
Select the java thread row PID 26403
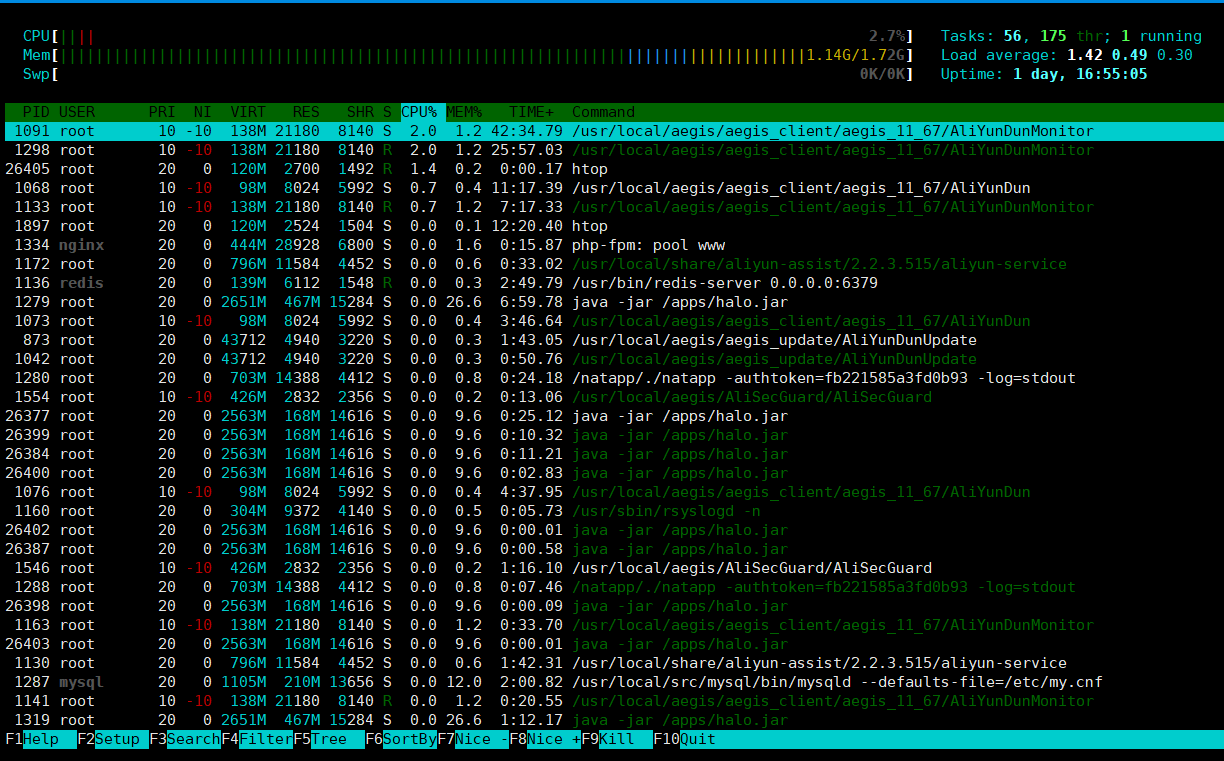pyautogui.click(x=612, y=644)
